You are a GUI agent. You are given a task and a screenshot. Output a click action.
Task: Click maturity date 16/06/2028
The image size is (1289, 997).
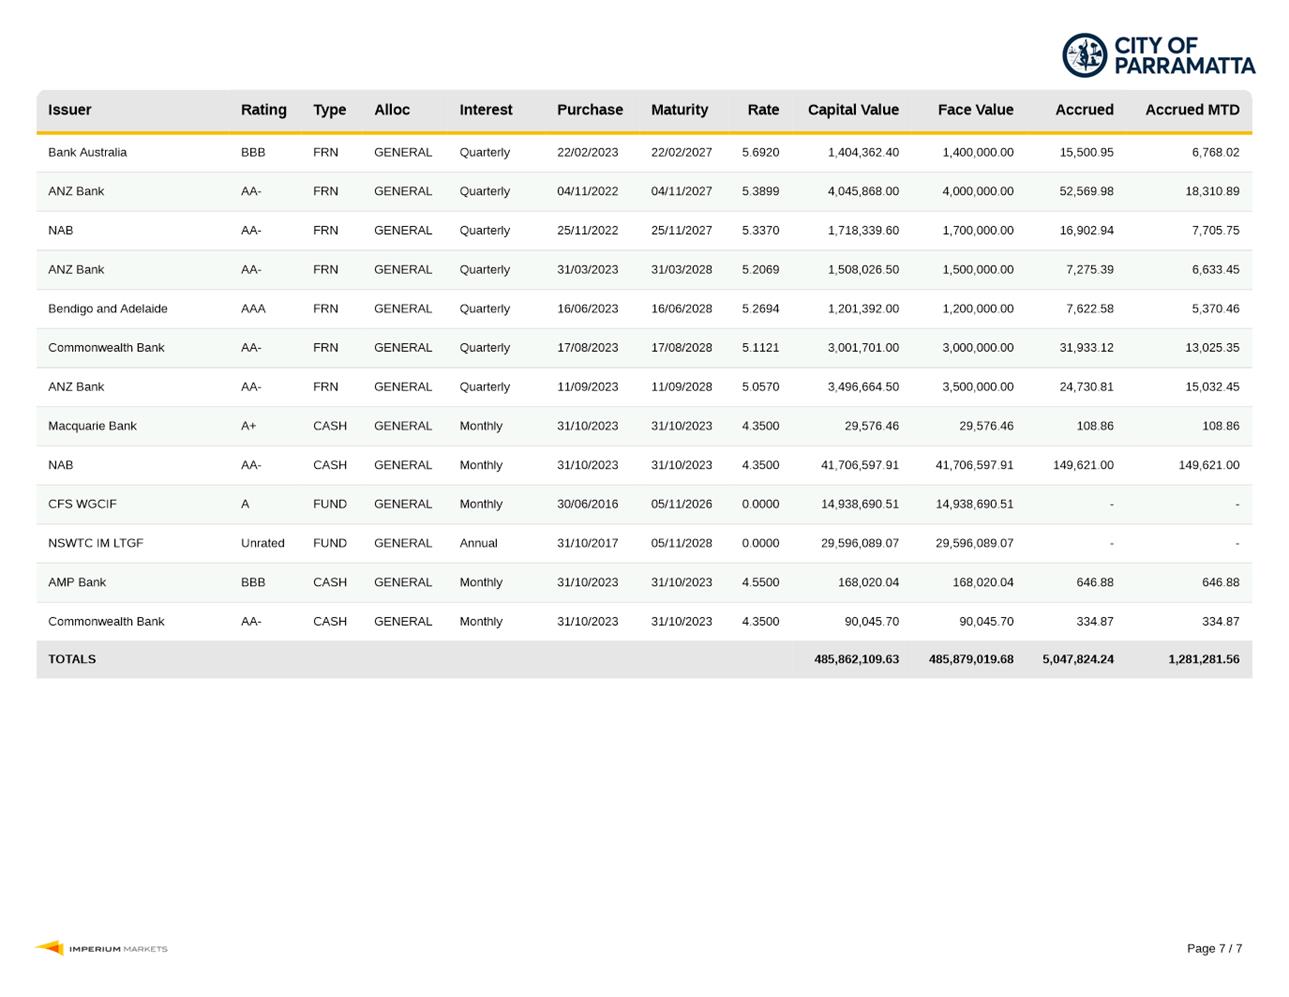coord(681,308)
